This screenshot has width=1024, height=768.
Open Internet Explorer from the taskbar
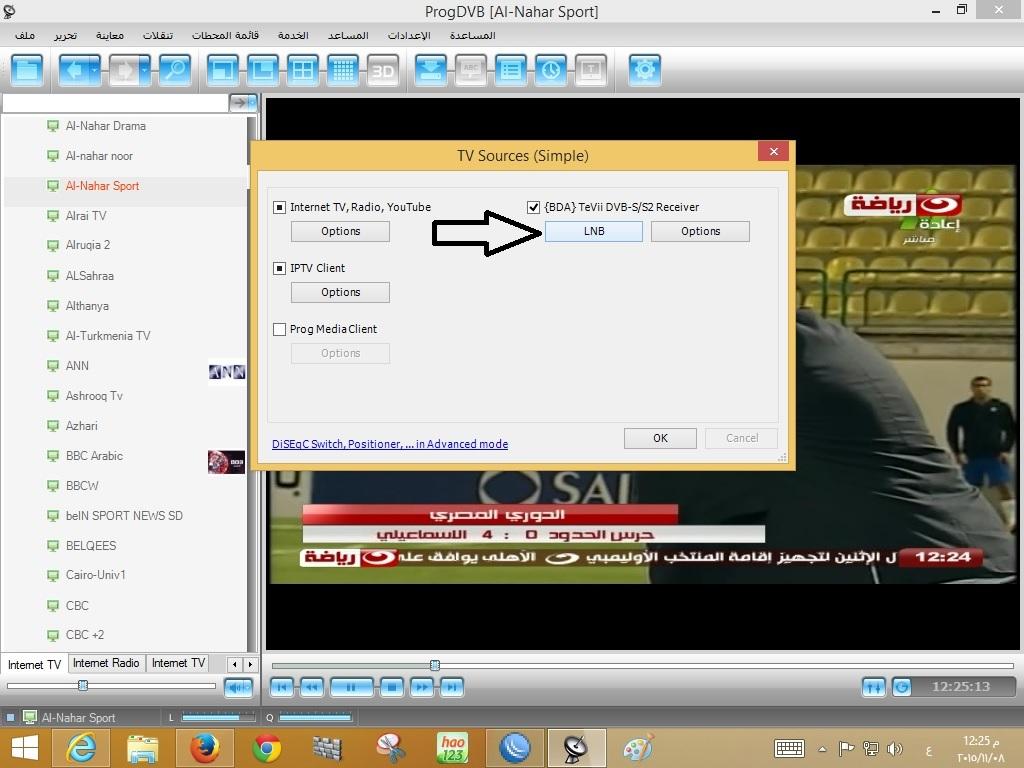[x=81, y=748]
